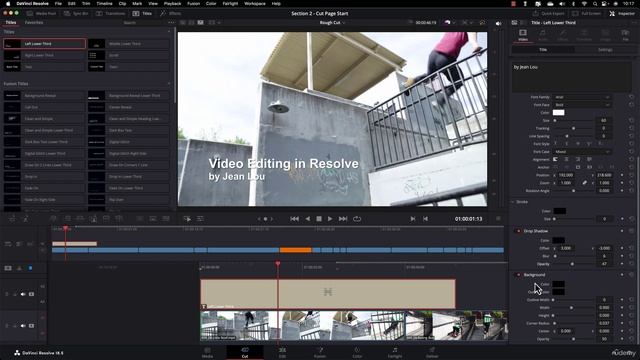Open the Font Face dropdown
This screenshot has width=640, height=360.
582,105
